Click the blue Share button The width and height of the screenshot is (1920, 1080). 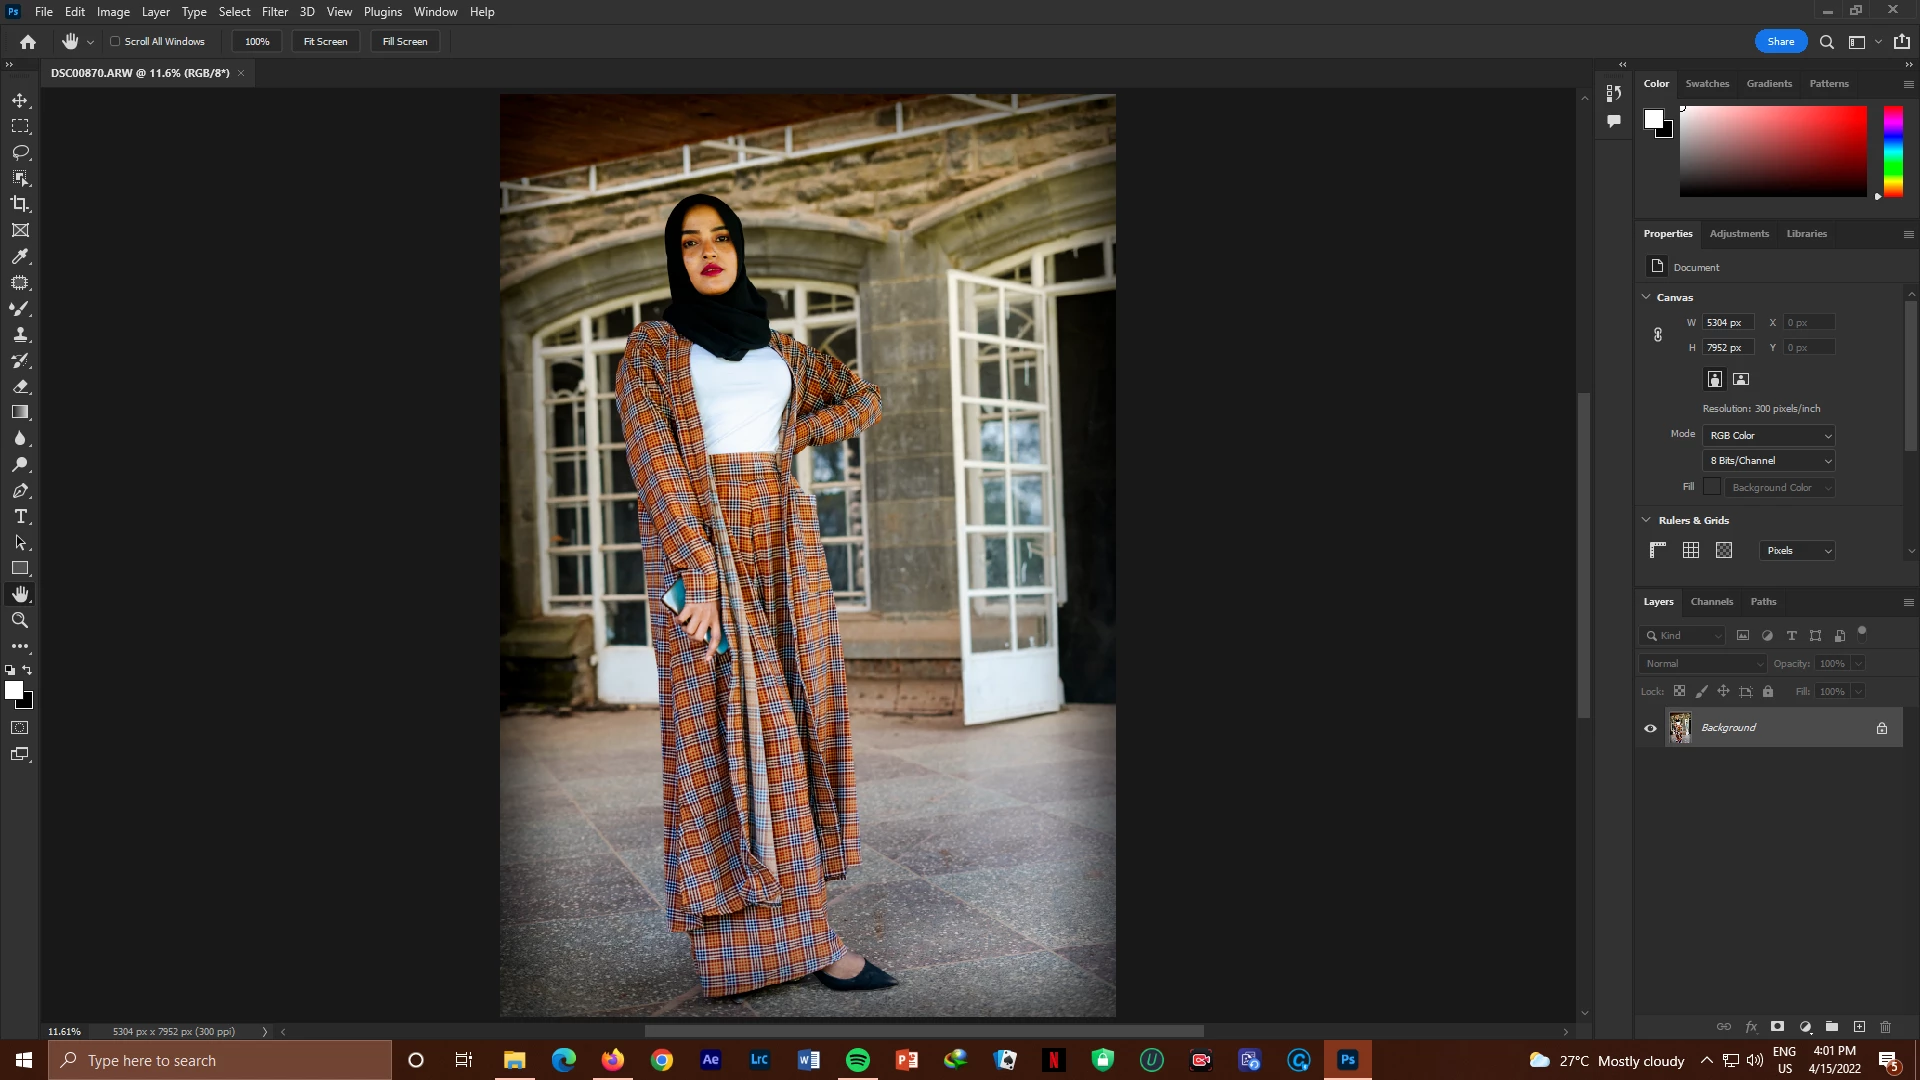coord(1780,42)
